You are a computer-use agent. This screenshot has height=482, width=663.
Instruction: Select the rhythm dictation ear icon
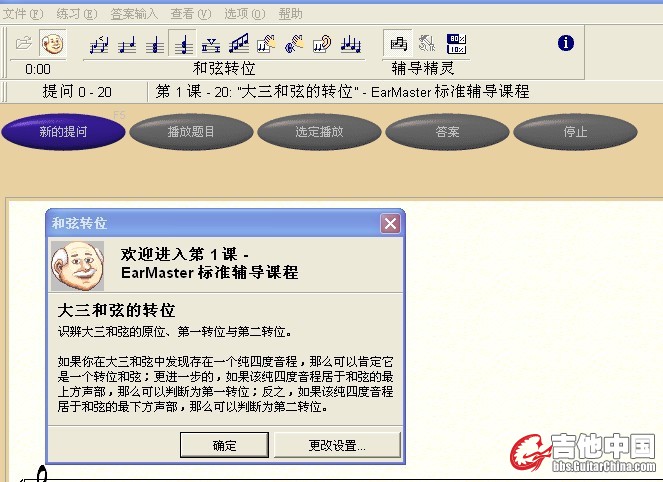tap(322, 44)
